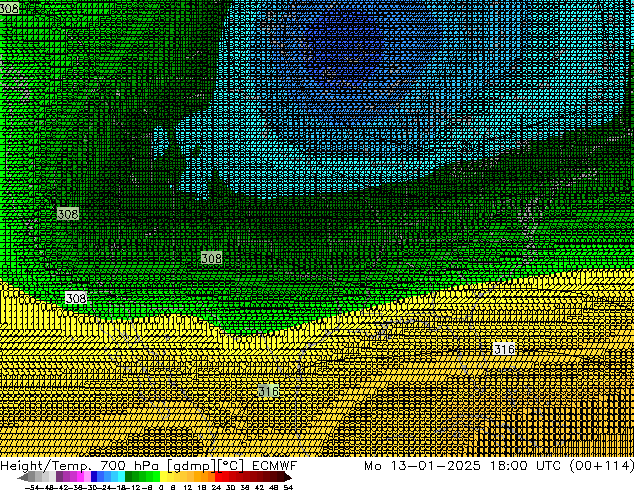
Task: Click the '700 hPa' pressure level text
Action: (131, 465)
